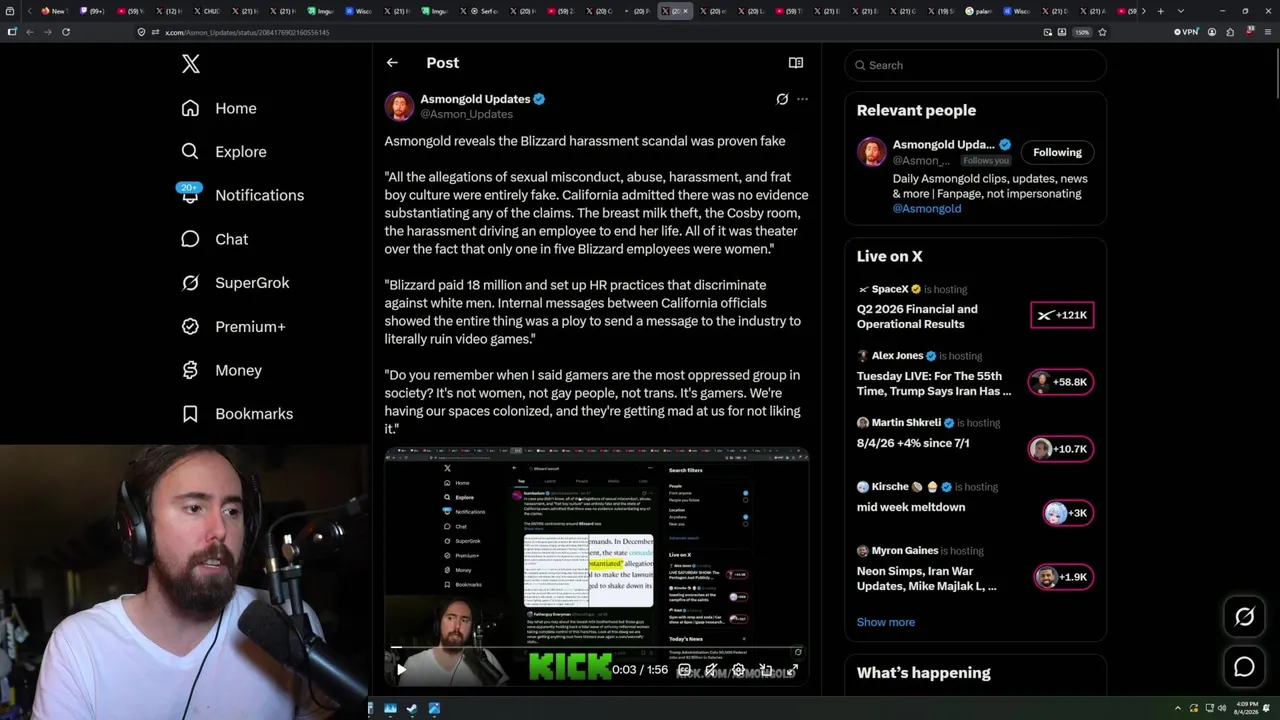The height and width of the screenshot is (720, 1280).
Task: Click the Explore magnifier icon
Action: [x=190, y=152]
